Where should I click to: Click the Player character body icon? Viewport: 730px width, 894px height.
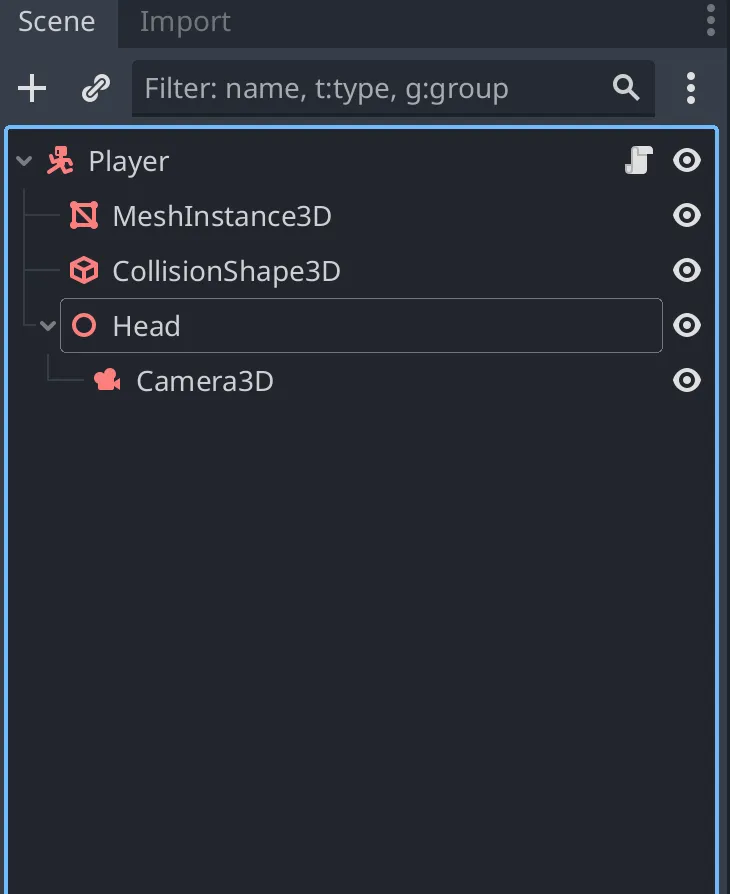click(61, 161)
